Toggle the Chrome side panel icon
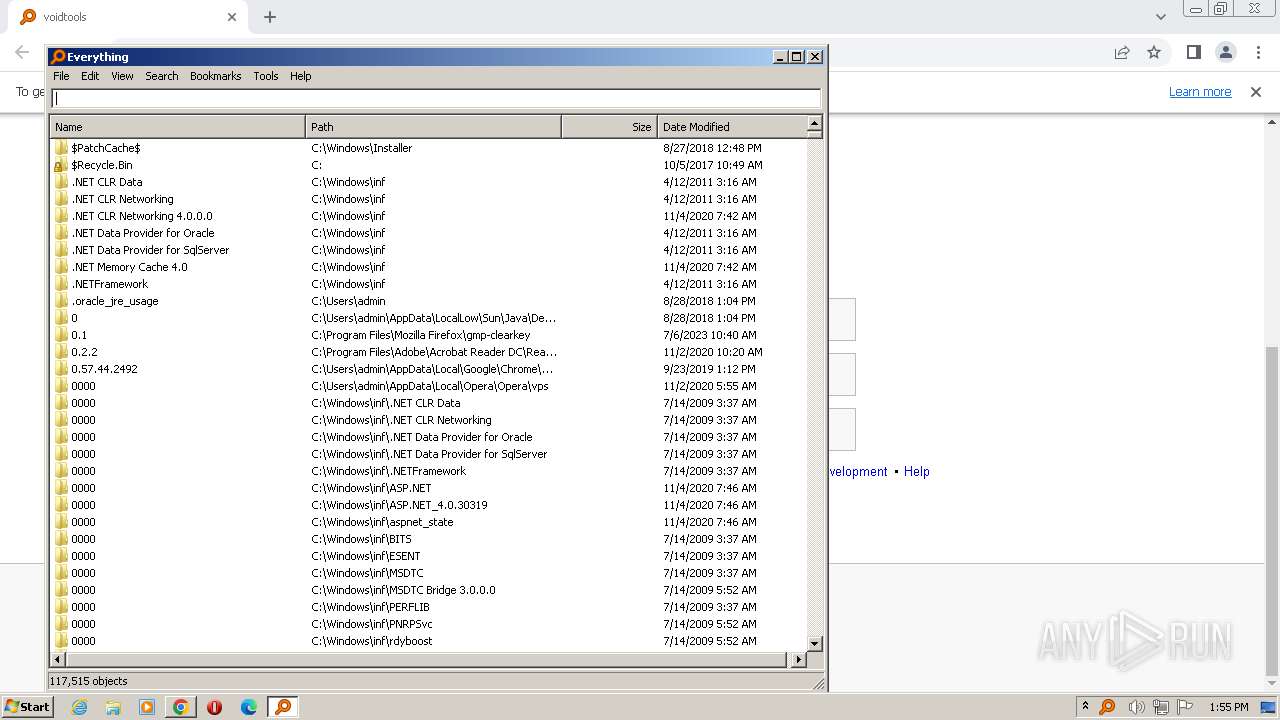 (x=1193, y=52)
